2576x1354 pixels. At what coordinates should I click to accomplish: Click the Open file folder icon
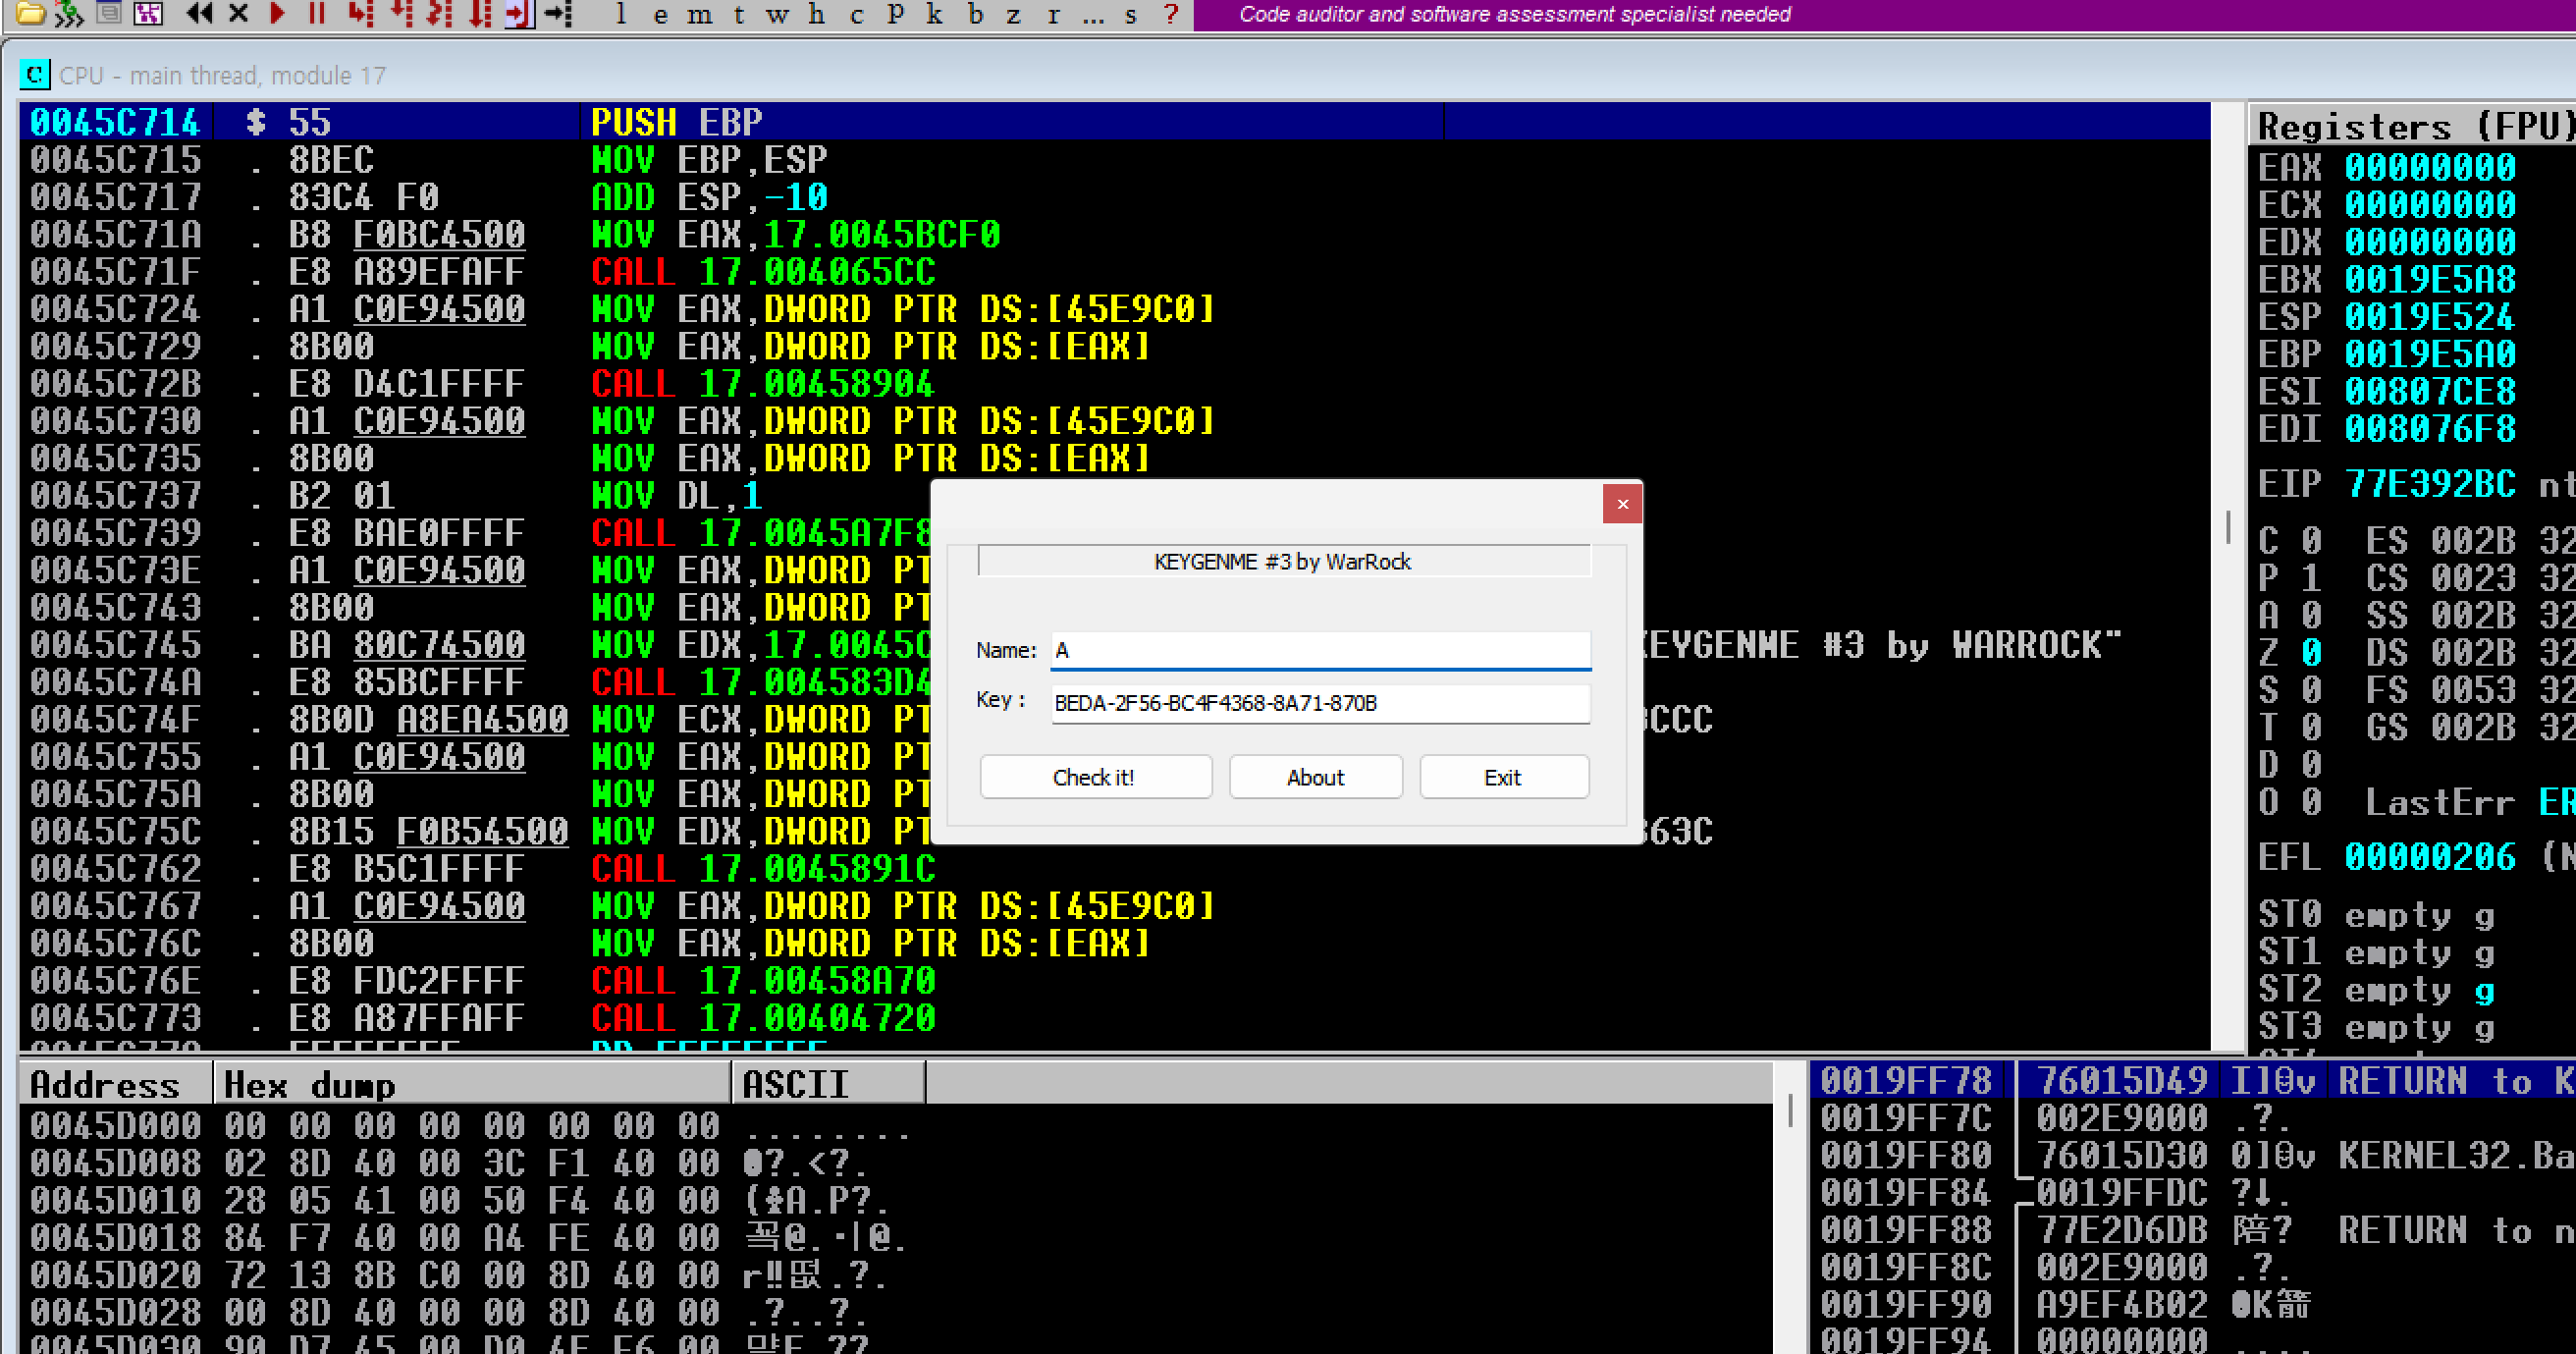pos(30,13)
